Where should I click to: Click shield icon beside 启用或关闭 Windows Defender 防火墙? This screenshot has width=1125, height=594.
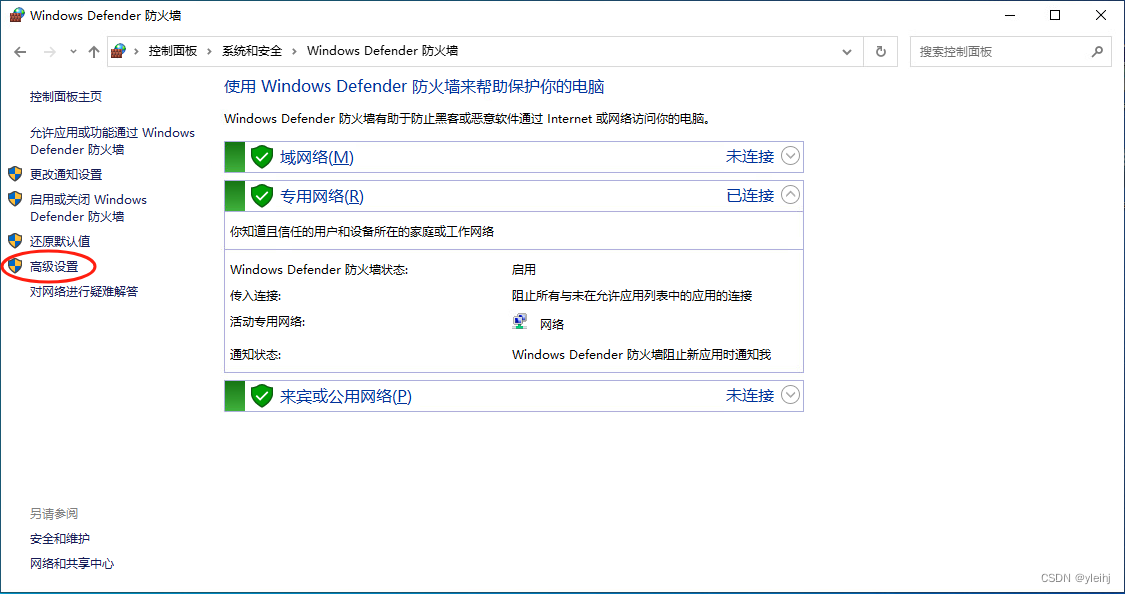[x=15, y=199]
